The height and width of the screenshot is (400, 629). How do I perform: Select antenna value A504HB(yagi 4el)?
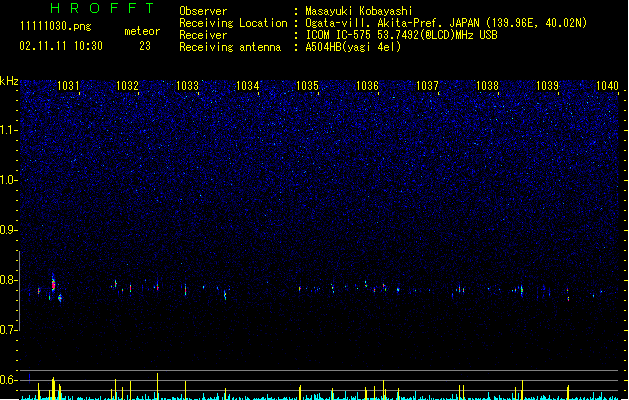[x=353, y=47]
